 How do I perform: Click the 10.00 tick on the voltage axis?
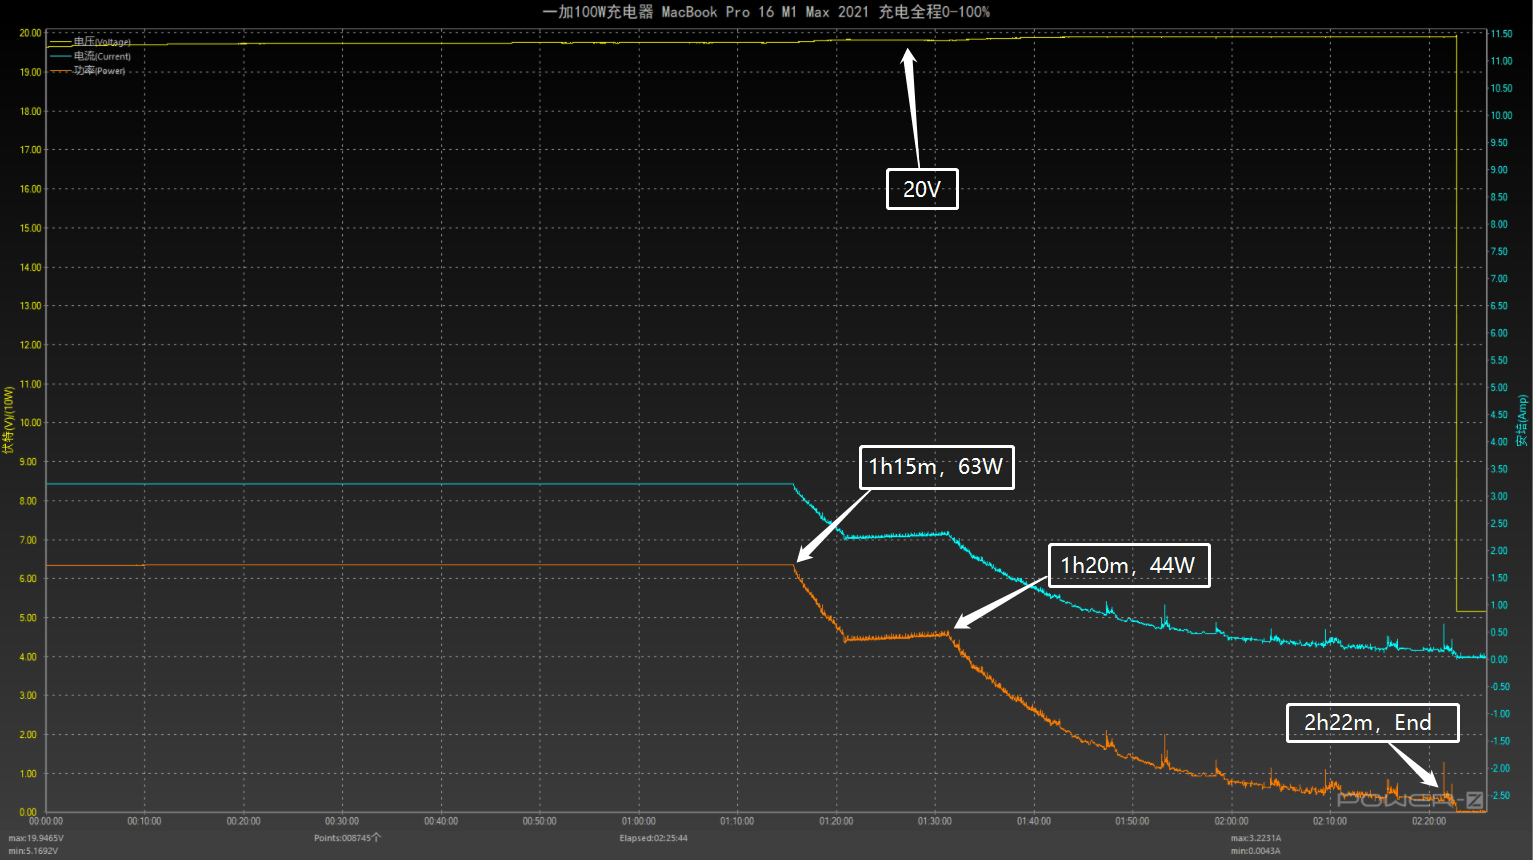pyautogui.click(x=30, y=423)
